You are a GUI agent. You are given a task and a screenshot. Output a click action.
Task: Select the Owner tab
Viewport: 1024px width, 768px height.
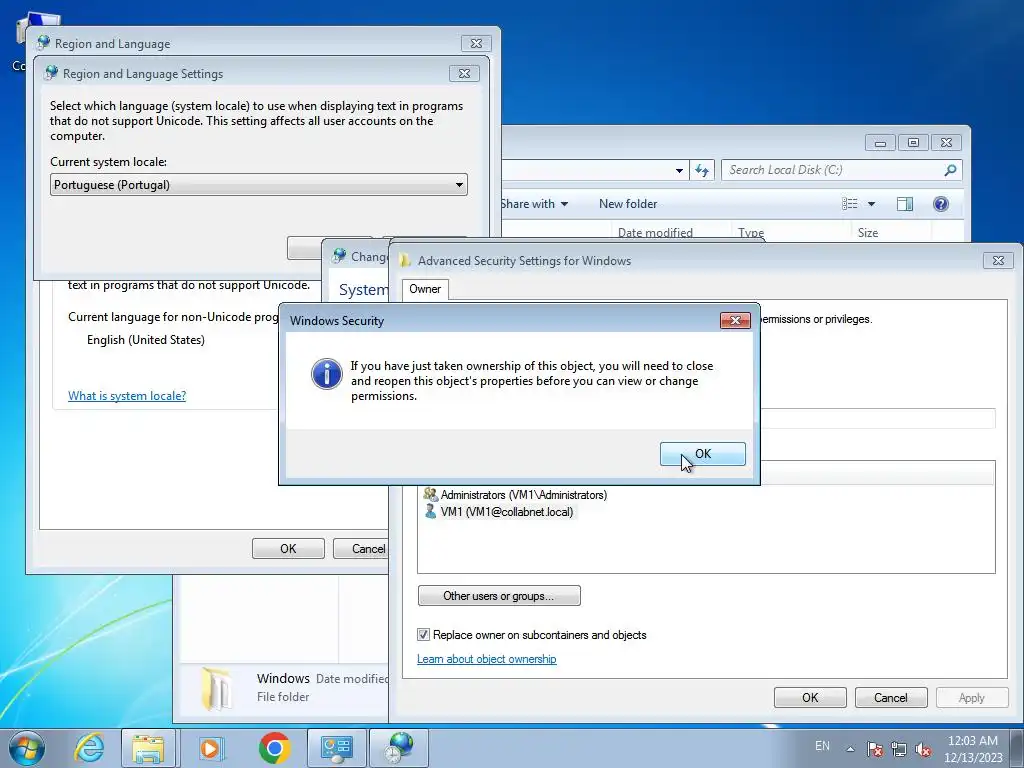click(425, 289)
